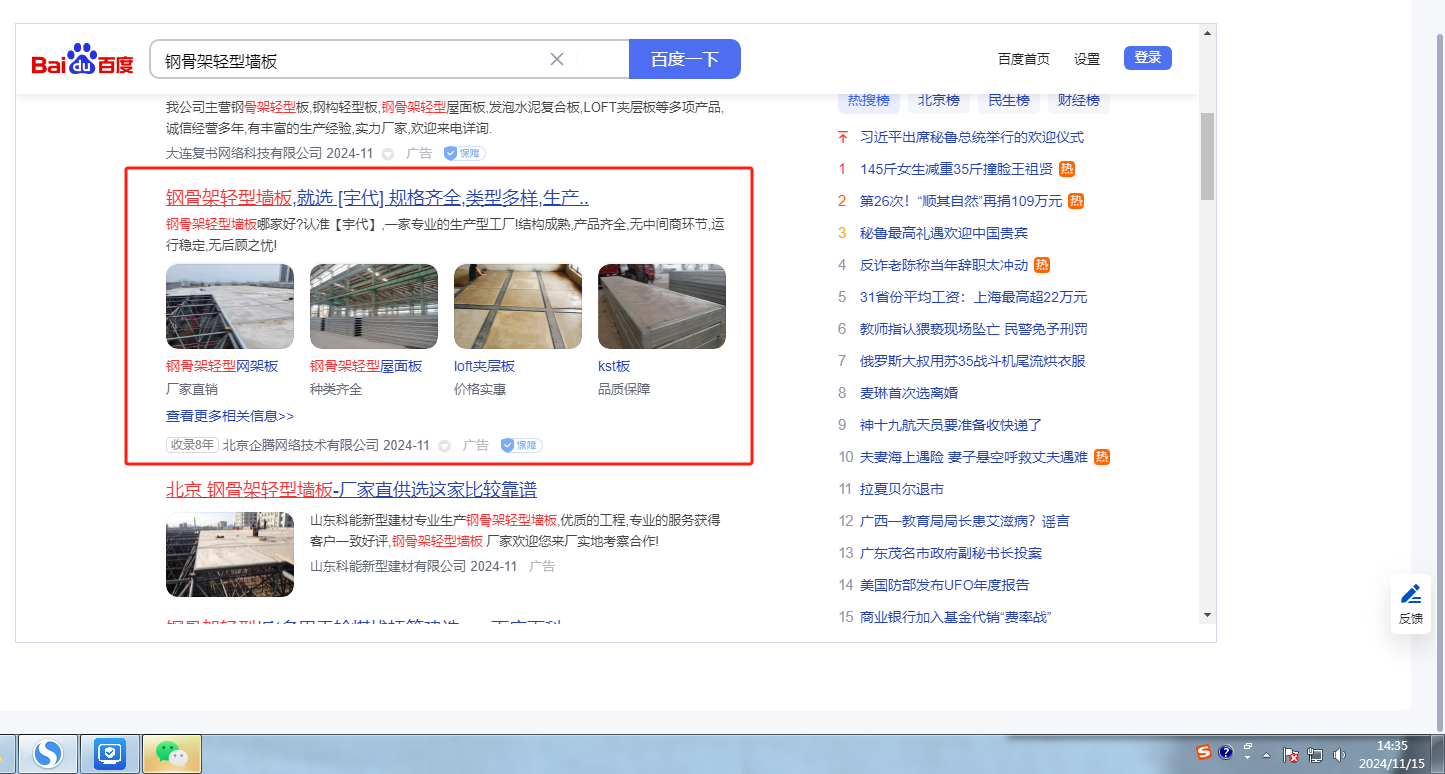Switch to the 民生榜 tab
The width and height of the screenshot is (1445, 774).
click(x=1009, y=100)
